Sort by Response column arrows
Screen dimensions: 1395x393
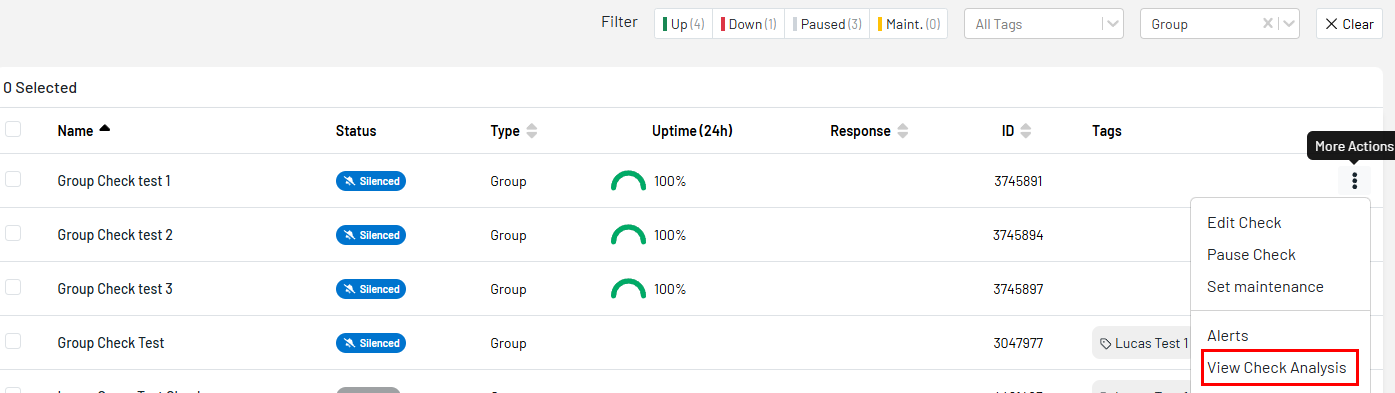coord(903,131)
